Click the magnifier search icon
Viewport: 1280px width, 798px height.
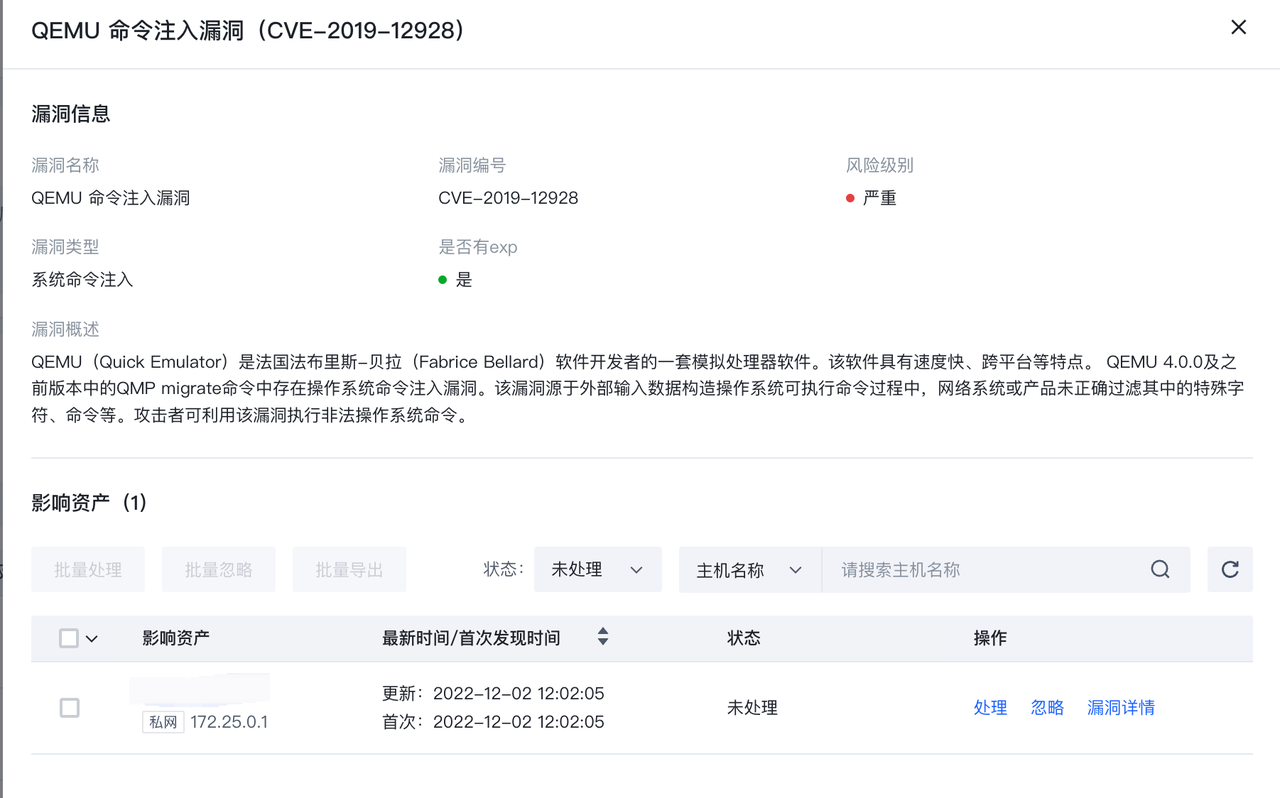click(x=1160, y=569)
